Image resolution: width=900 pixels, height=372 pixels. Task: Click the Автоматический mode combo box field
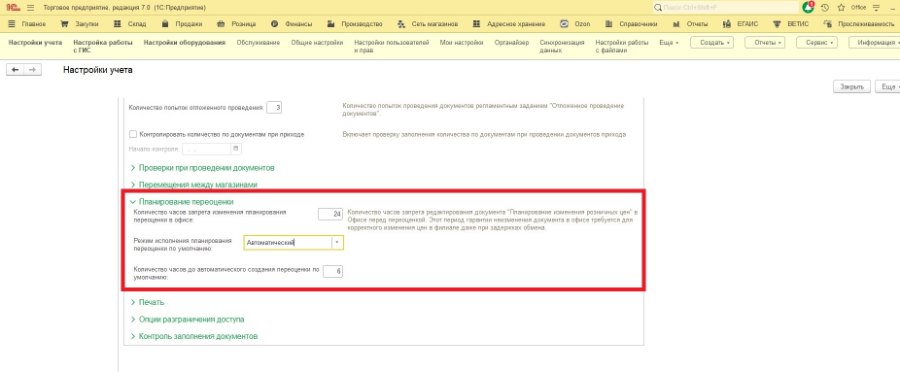[287, 243]
